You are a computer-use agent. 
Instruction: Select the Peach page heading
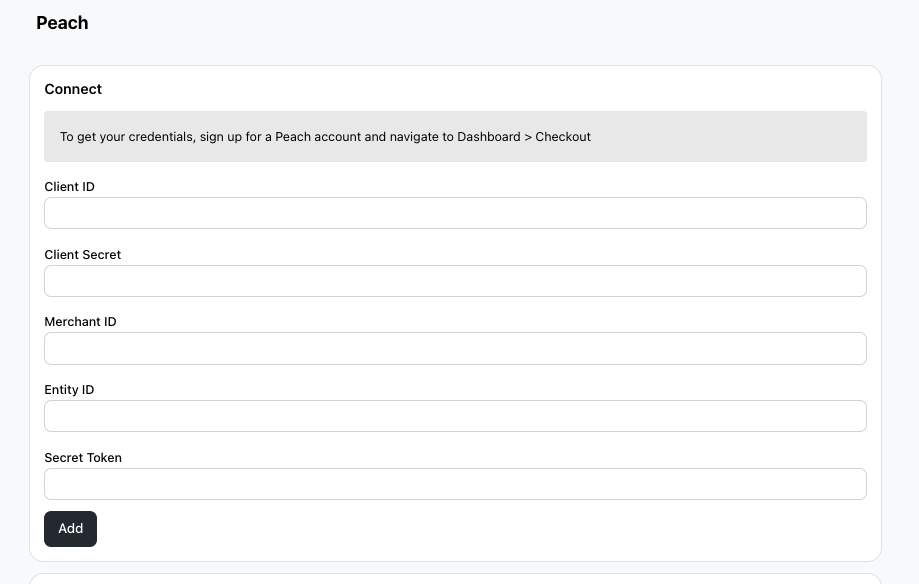pos(62,23)
